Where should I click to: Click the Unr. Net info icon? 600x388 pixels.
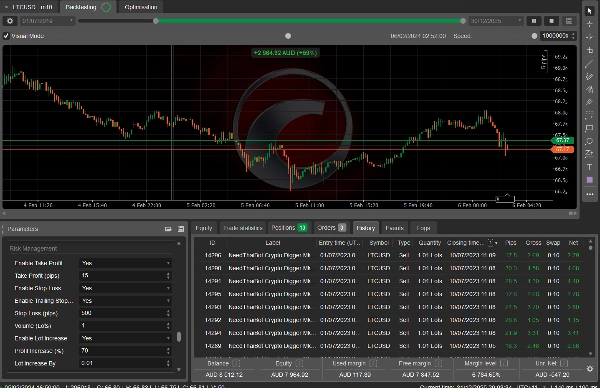(564, 363)
